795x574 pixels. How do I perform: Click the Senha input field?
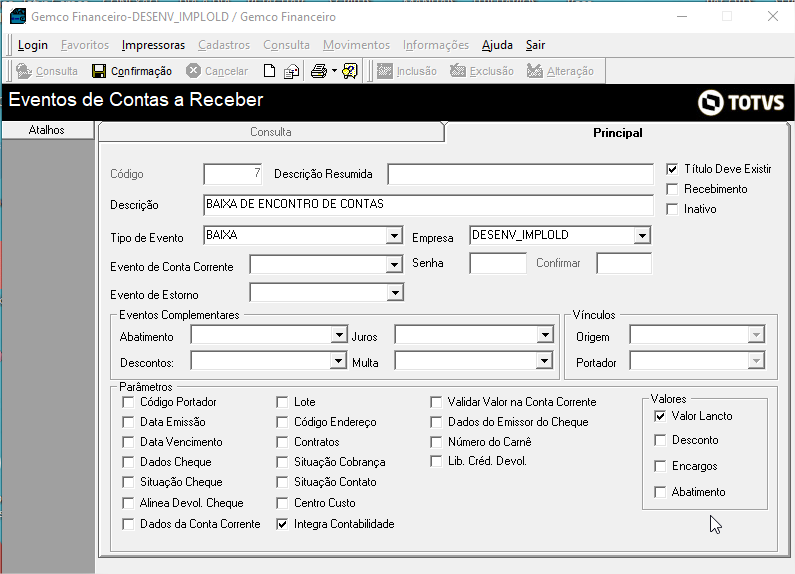498,264
